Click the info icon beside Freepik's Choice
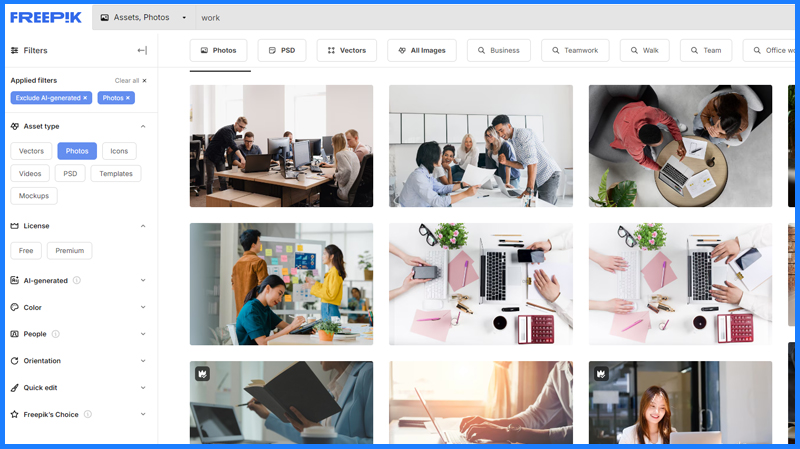This screenshot has width=800, height=449. tap(88, 414)
